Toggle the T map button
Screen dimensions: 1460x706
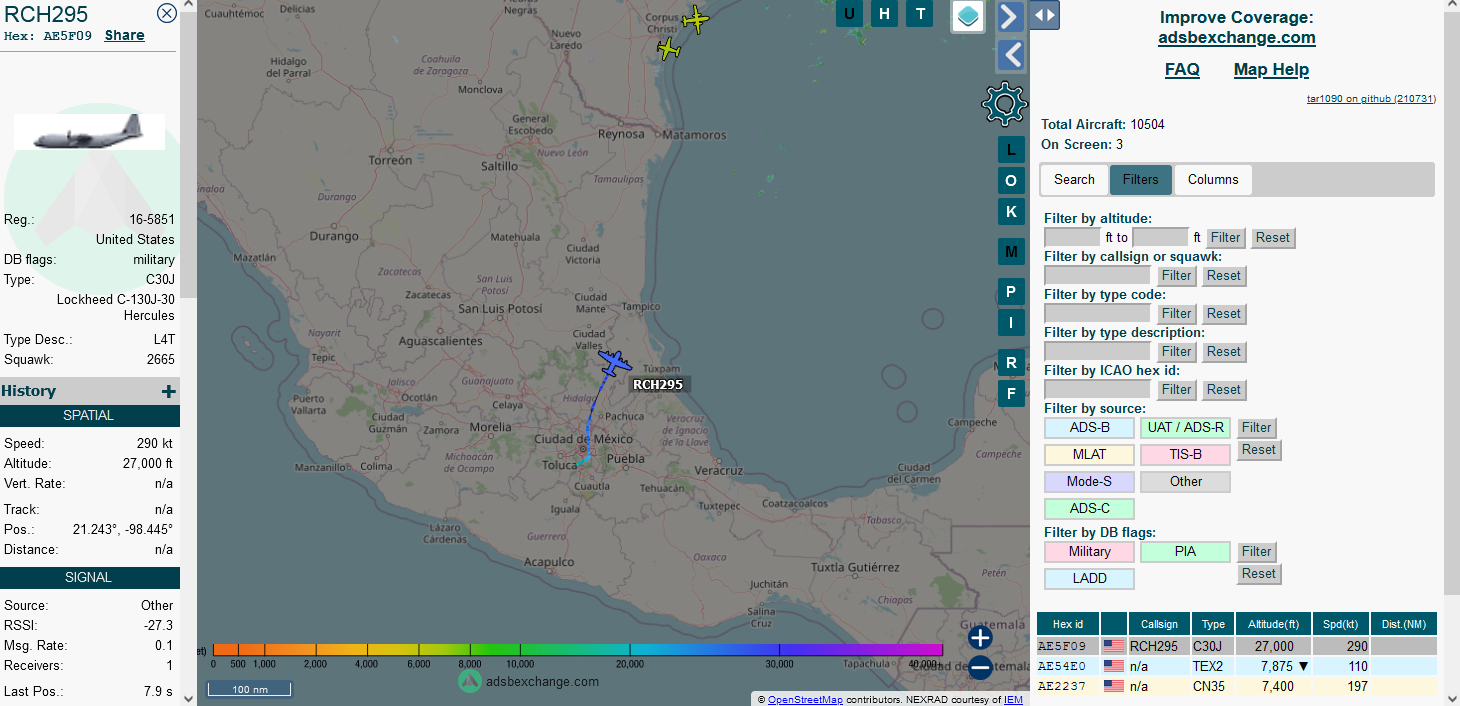coord(920,13)
